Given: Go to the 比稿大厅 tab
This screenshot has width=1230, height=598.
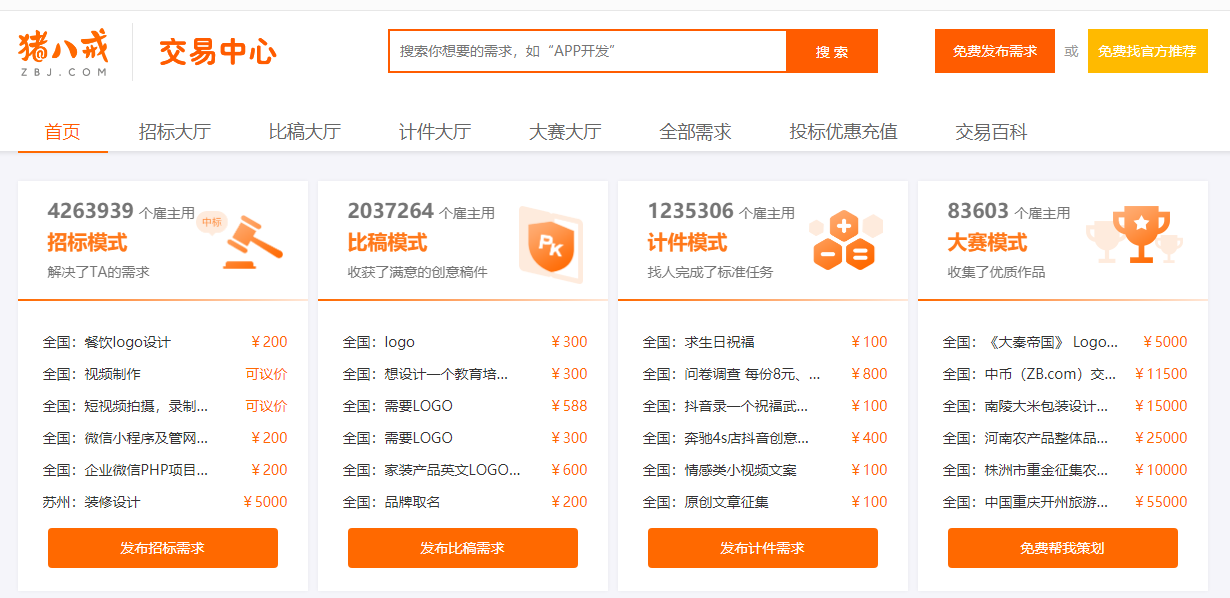Looking at the screenshot, I should click(x=305, y=132).
